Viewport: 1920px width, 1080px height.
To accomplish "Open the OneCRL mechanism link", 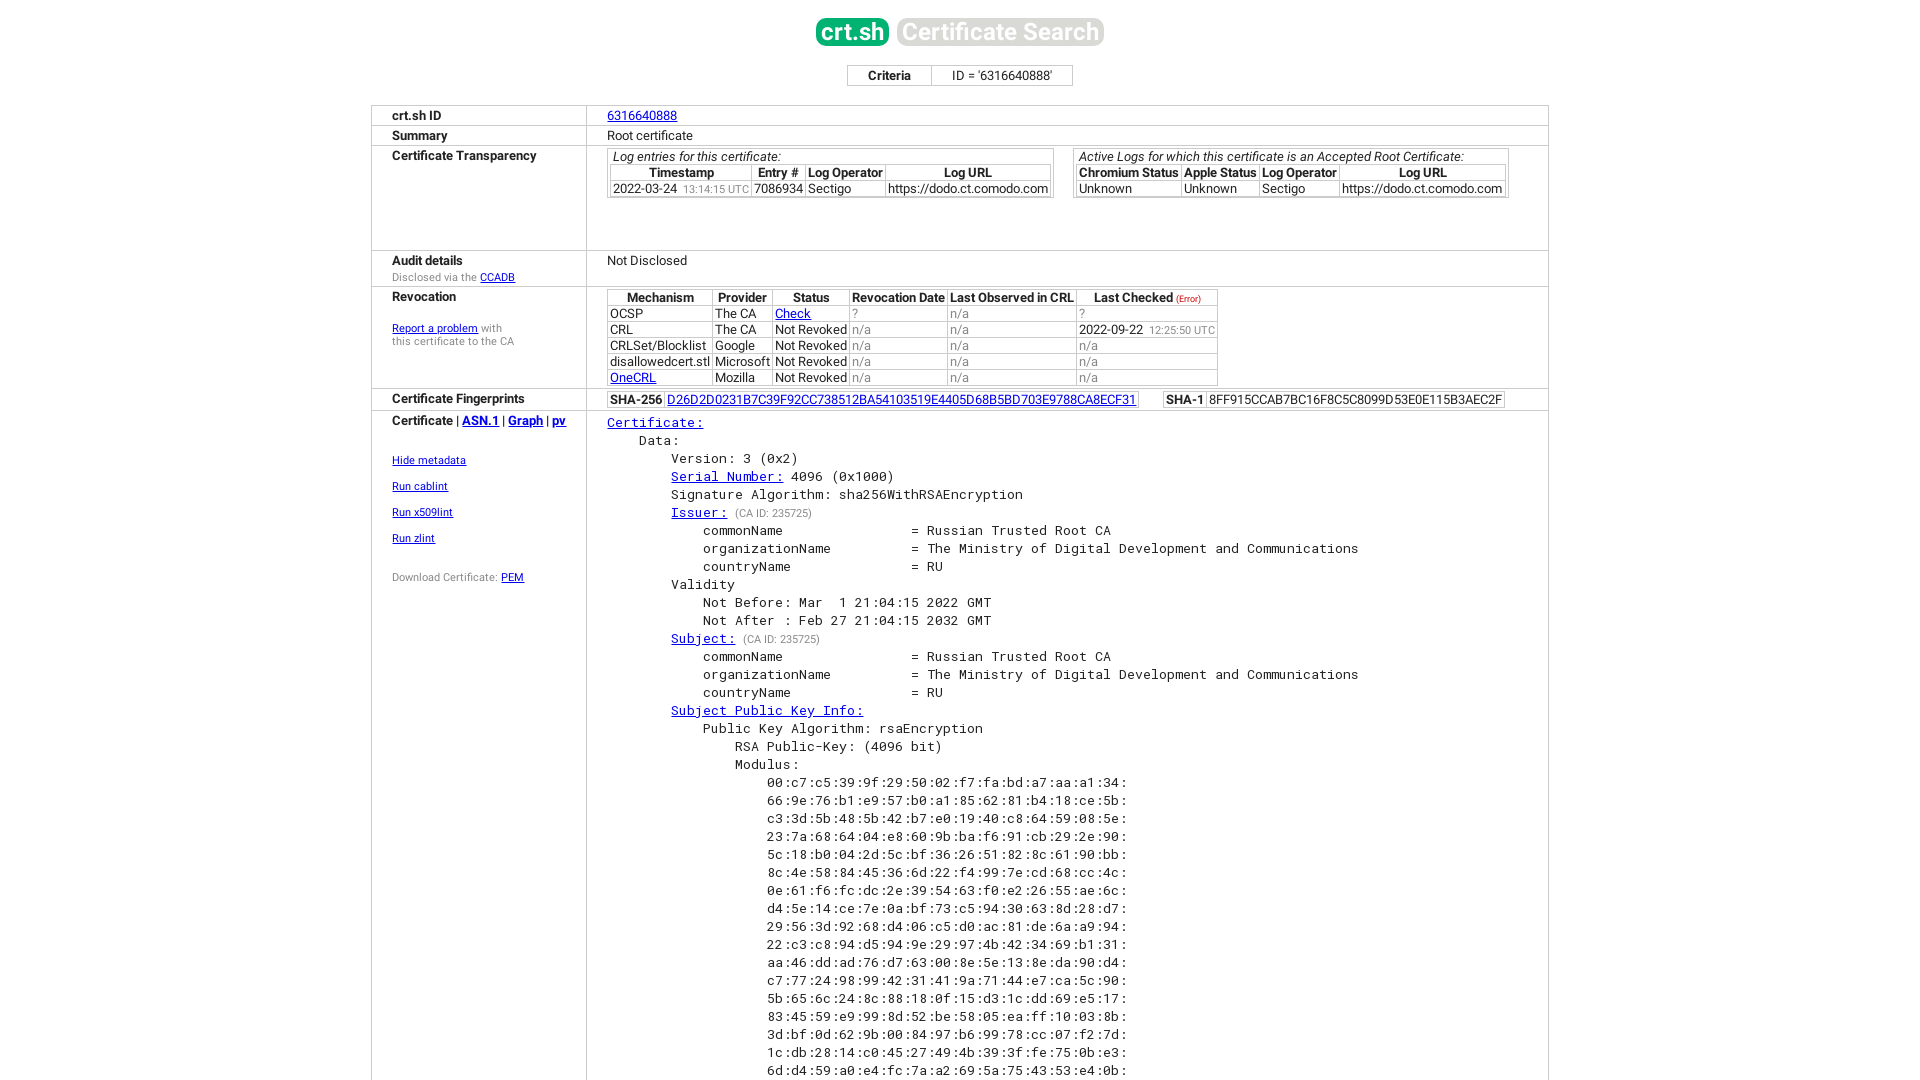I will pyautogui.click(x=633, y=378).
